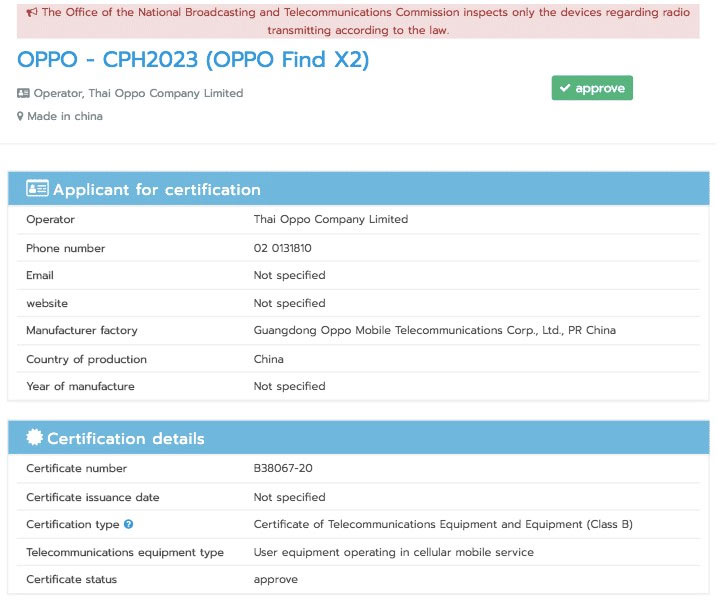Click the Manufacturer factory label

point(82,330)
